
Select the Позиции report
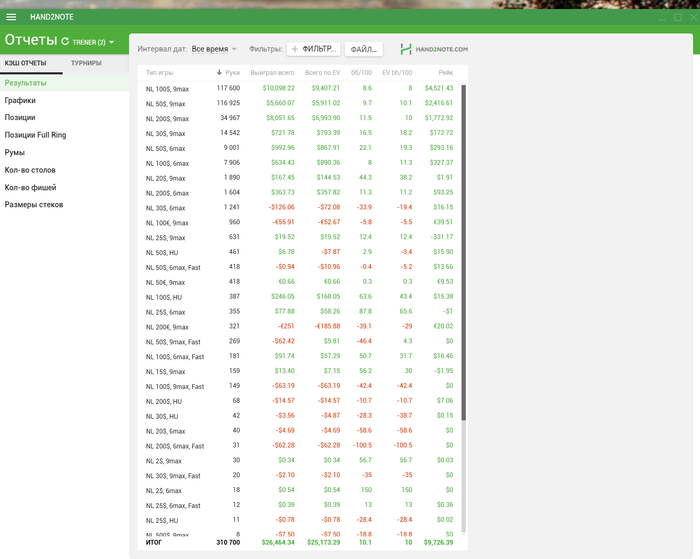point(64,117)
